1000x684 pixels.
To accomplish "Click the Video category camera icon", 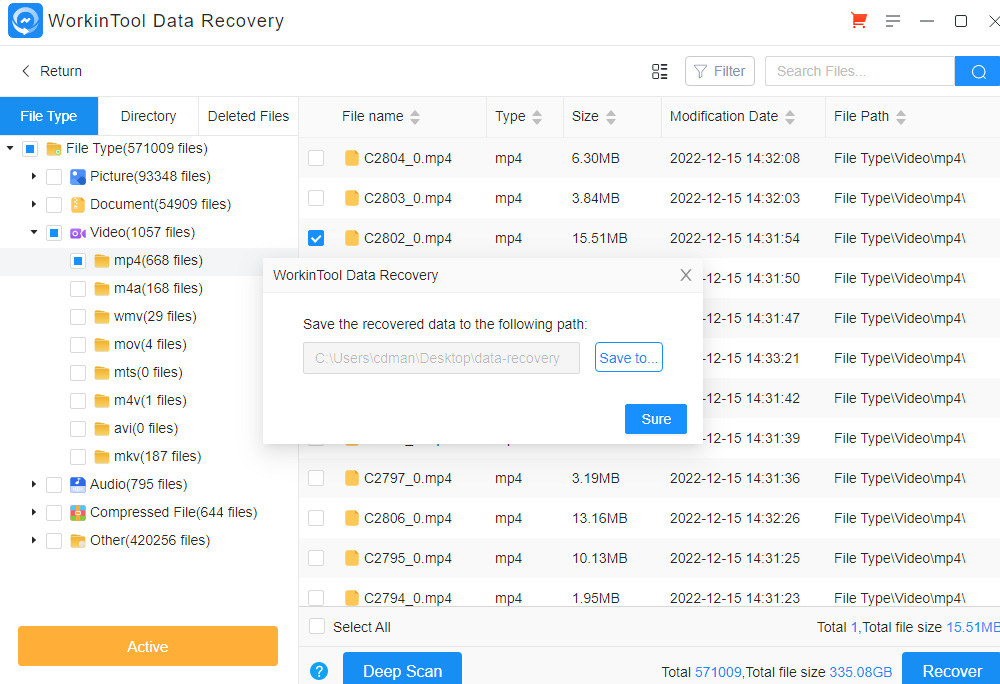I will click(x=78, y=233).
